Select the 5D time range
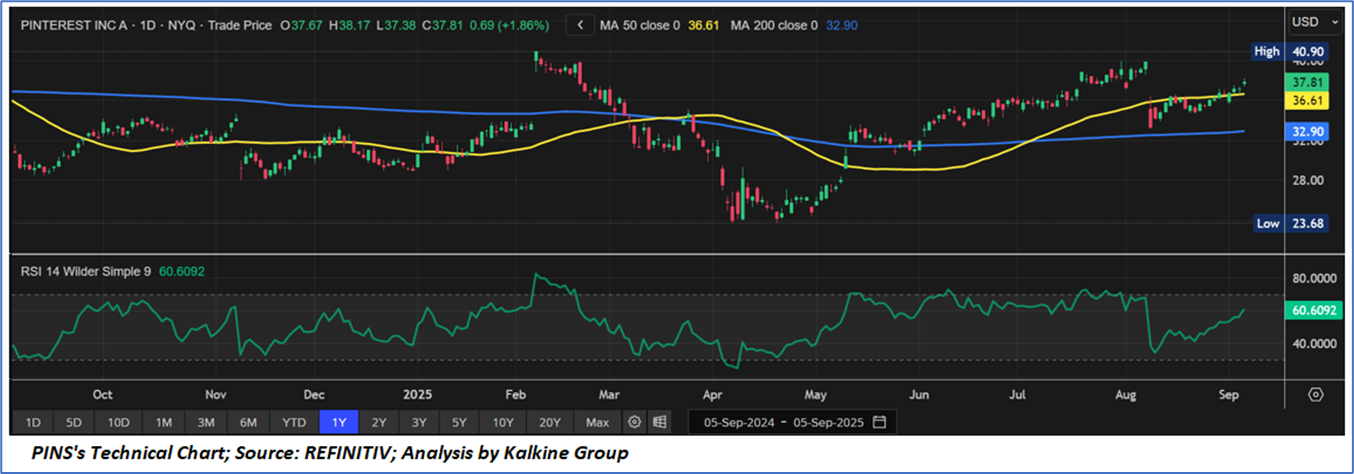 tap(75, 422)
